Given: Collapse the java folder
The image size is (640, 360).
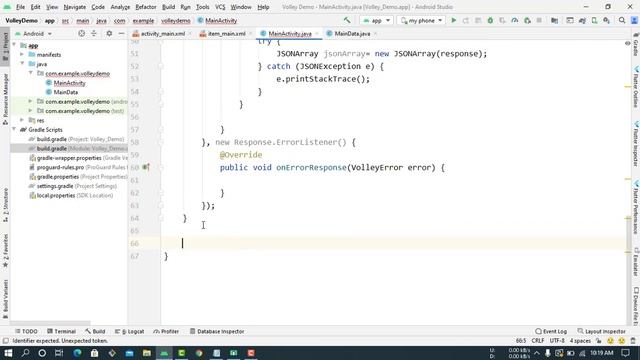Looking at the screenshot, I should (x=22, y=64).
